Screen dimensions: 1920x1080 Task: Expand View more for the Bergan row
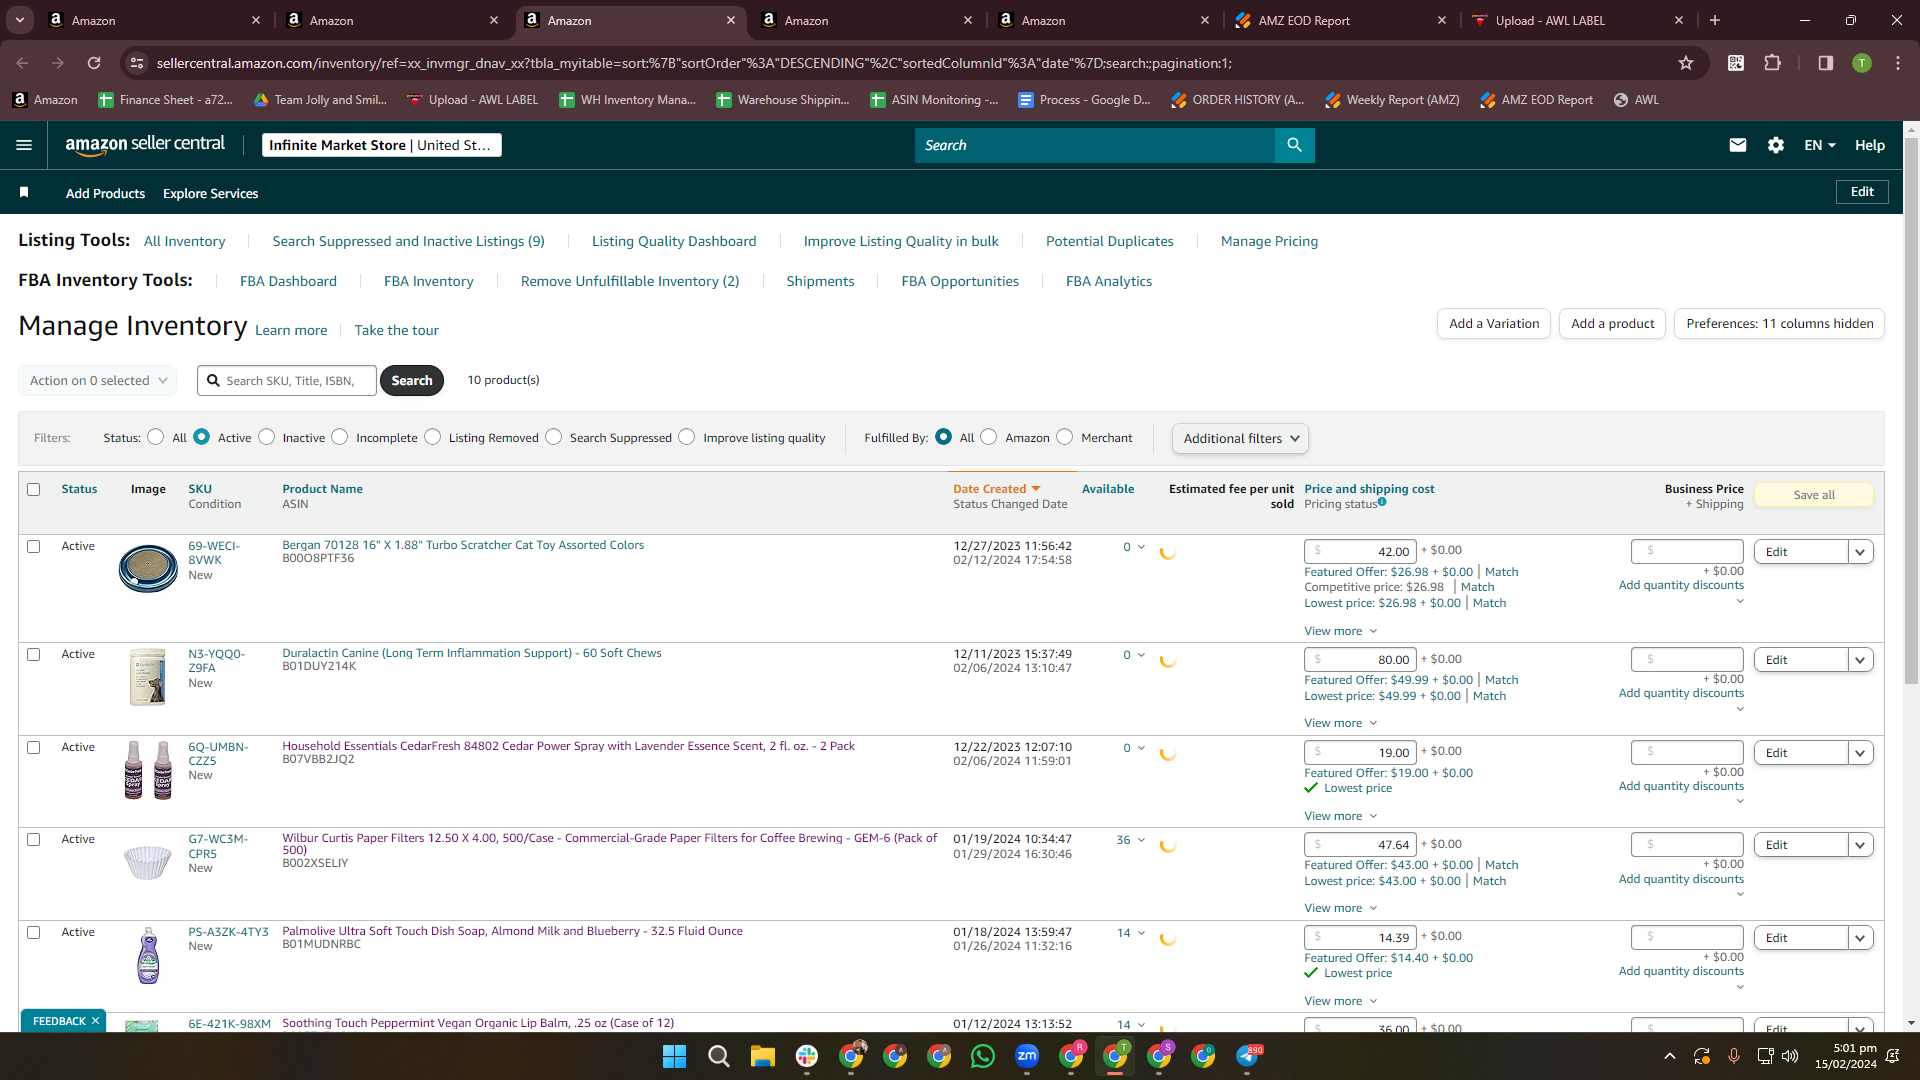[1340, 631]
